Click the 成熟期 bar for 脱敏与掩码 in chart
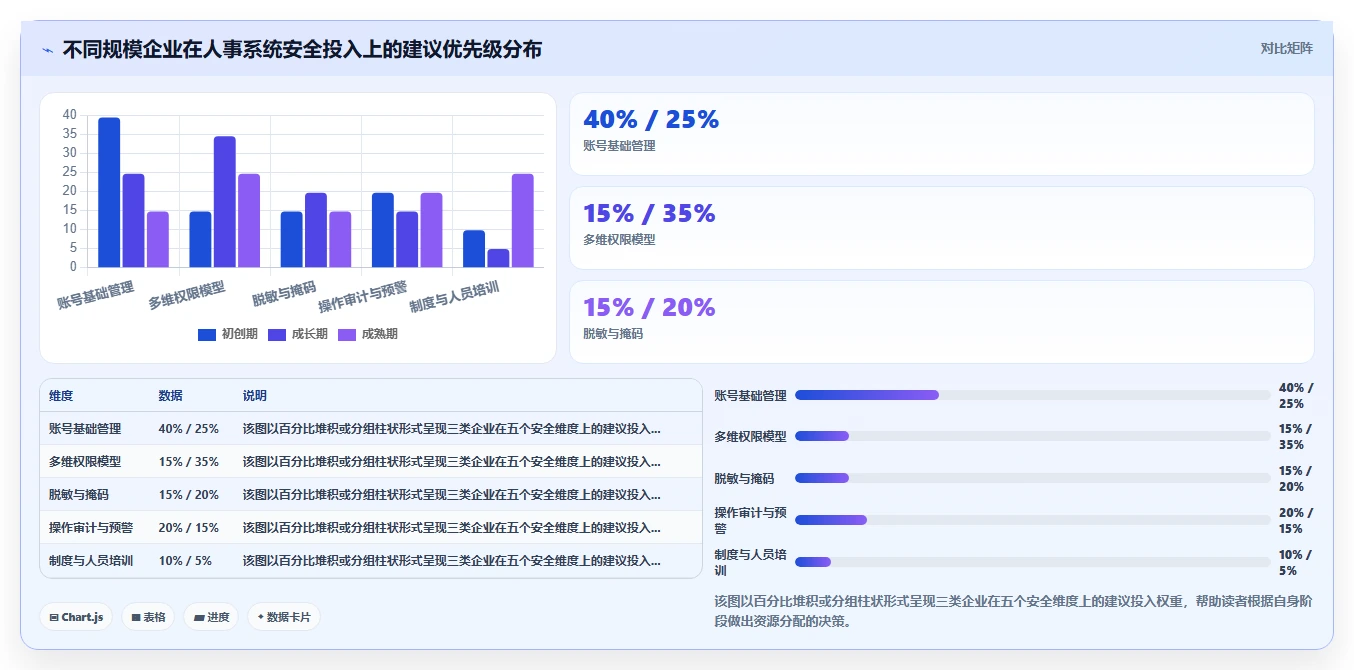Viewport: 1354px width, 670px height. coord(340,239)
